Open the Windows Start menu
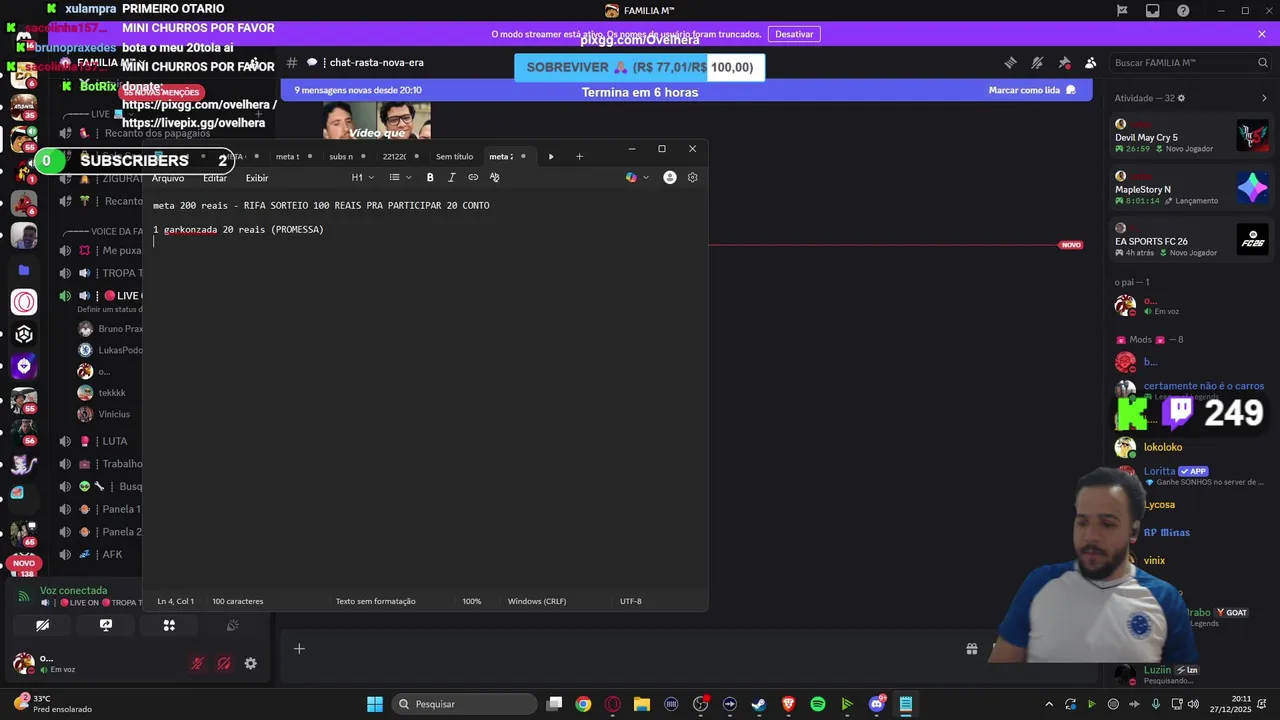The width and height of the screenshot is (1280, 720). coord(374,704)
